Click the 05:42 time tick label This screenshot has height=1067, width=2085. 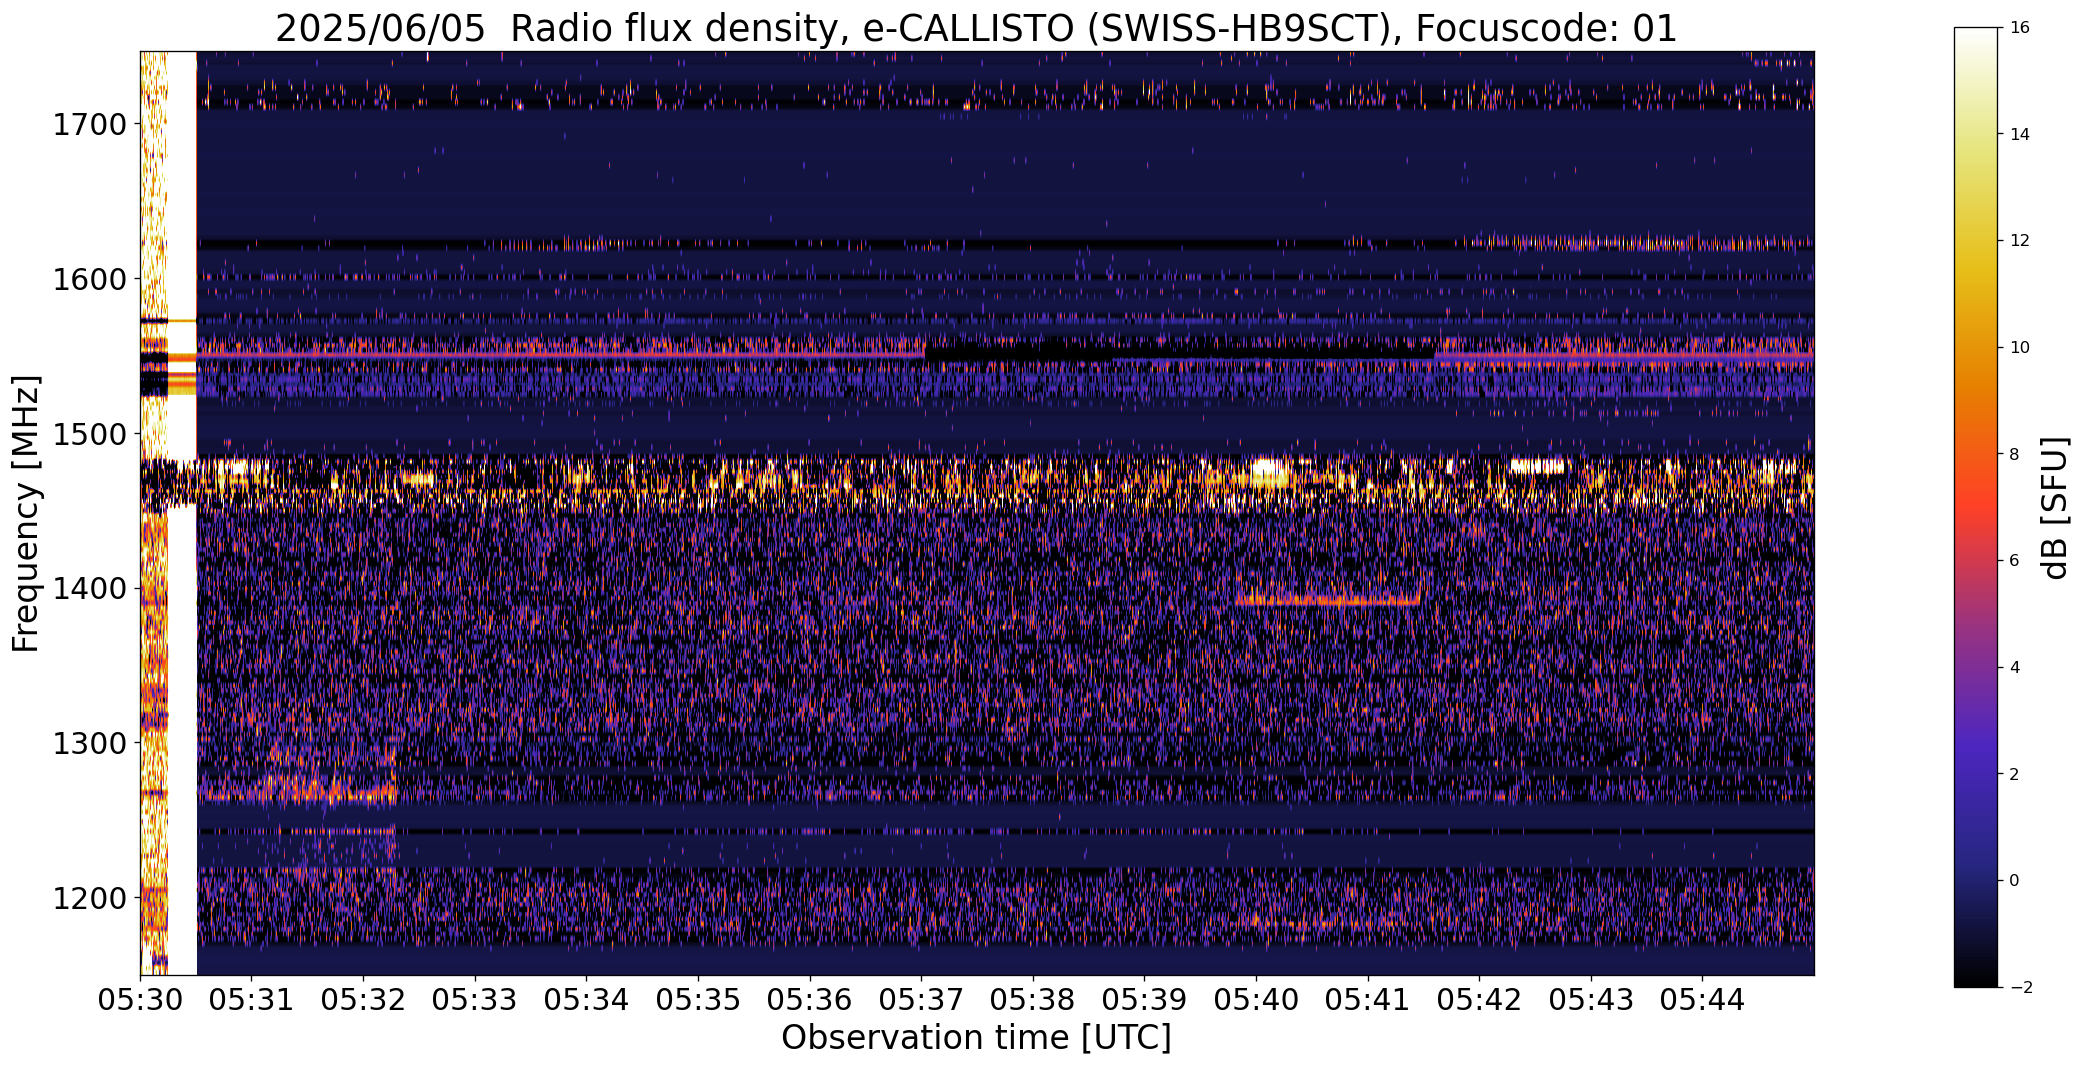point(1480,1000)
